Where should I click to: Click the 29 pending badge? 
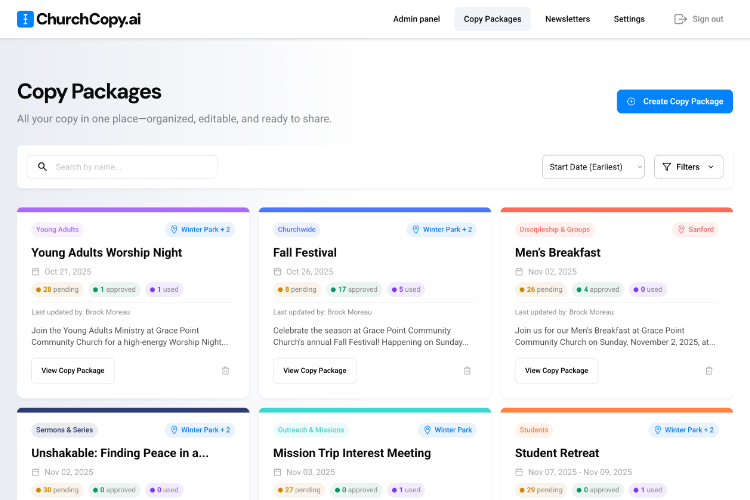[541, 490]
